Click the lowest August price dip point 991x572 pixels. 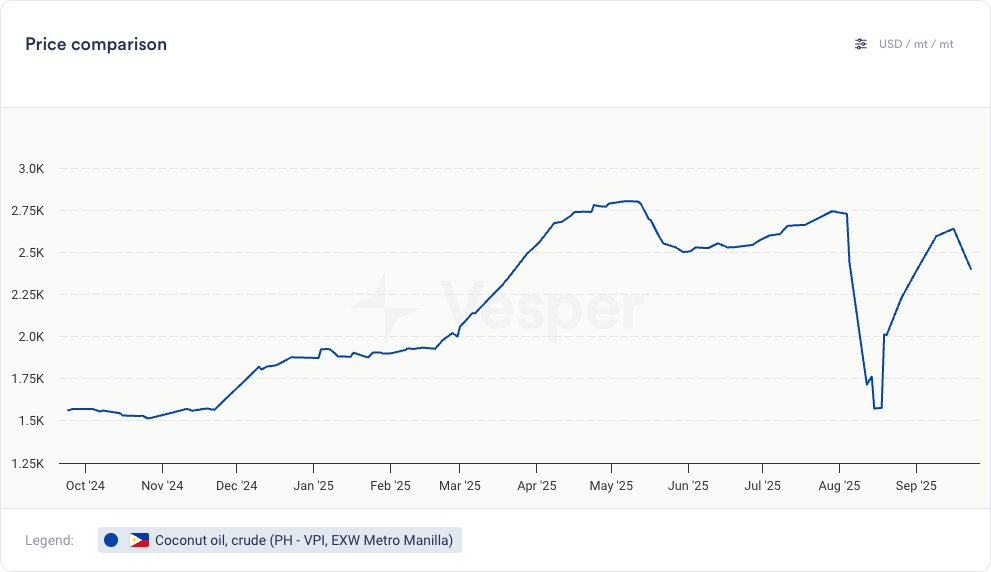click(876, 408)
